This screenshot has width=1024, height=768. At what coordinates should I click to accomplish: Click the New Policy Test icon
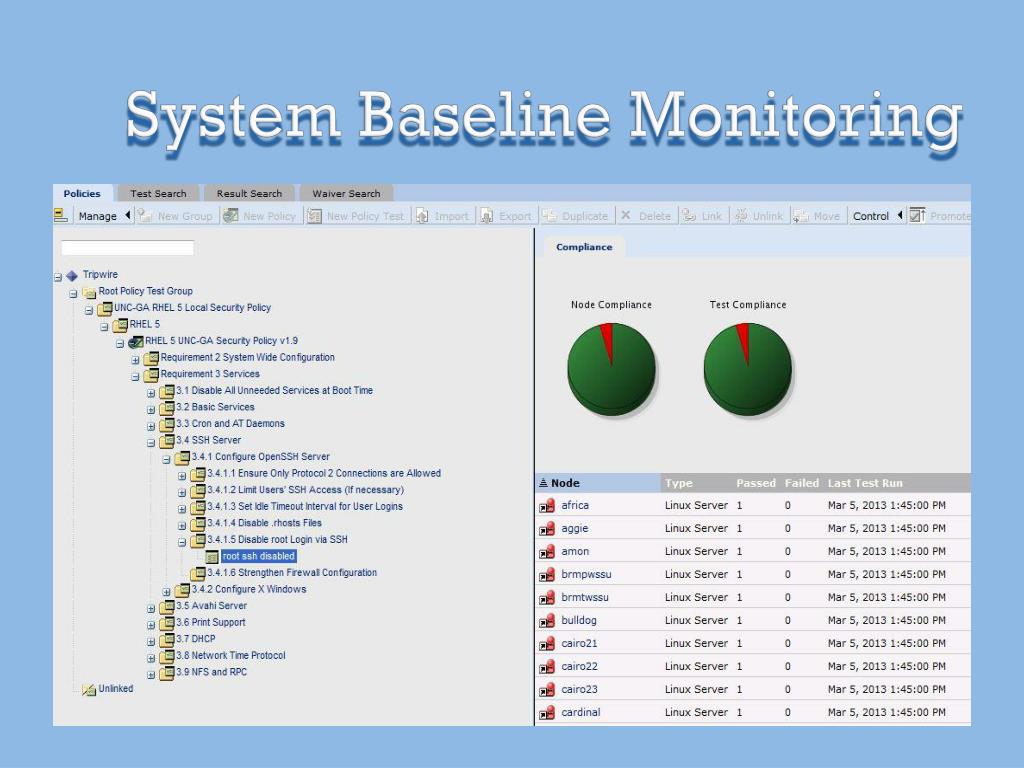pos(314,216)
